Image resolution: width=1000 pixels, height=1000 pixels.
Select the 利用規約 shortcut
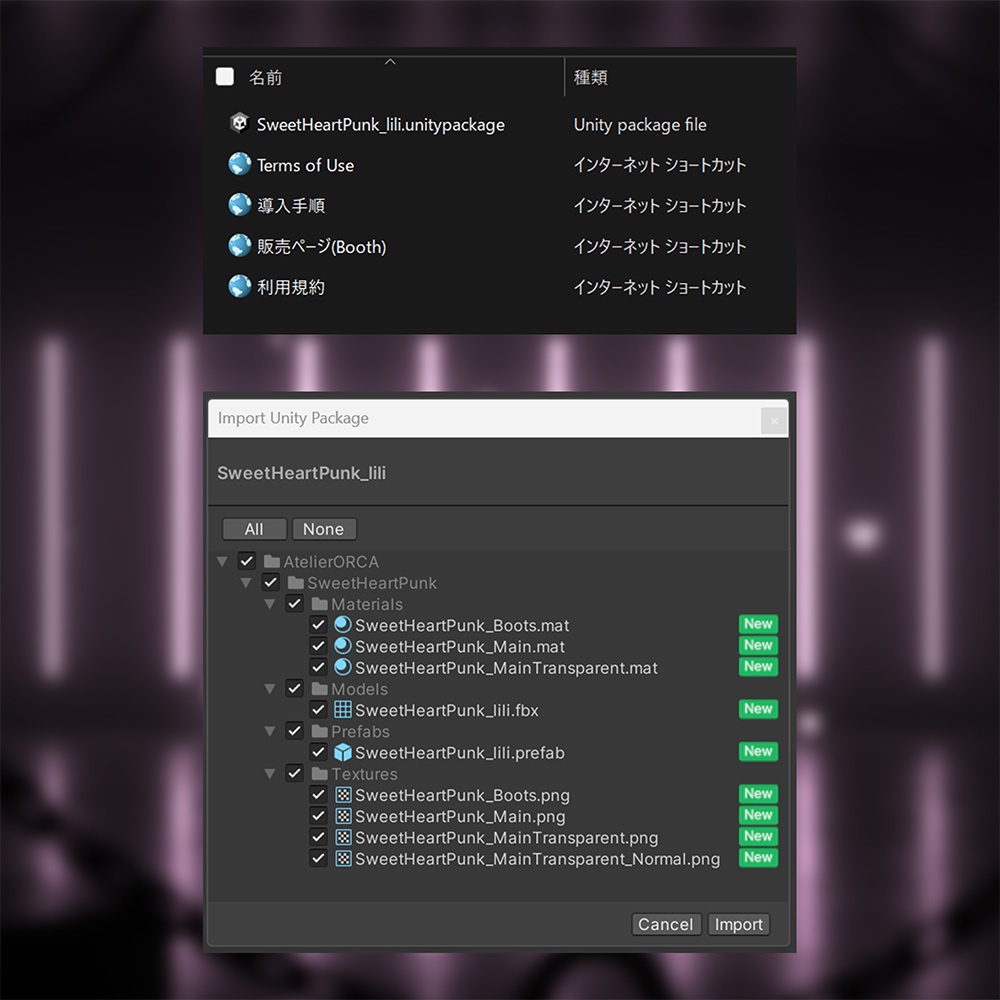click(291, 287)
